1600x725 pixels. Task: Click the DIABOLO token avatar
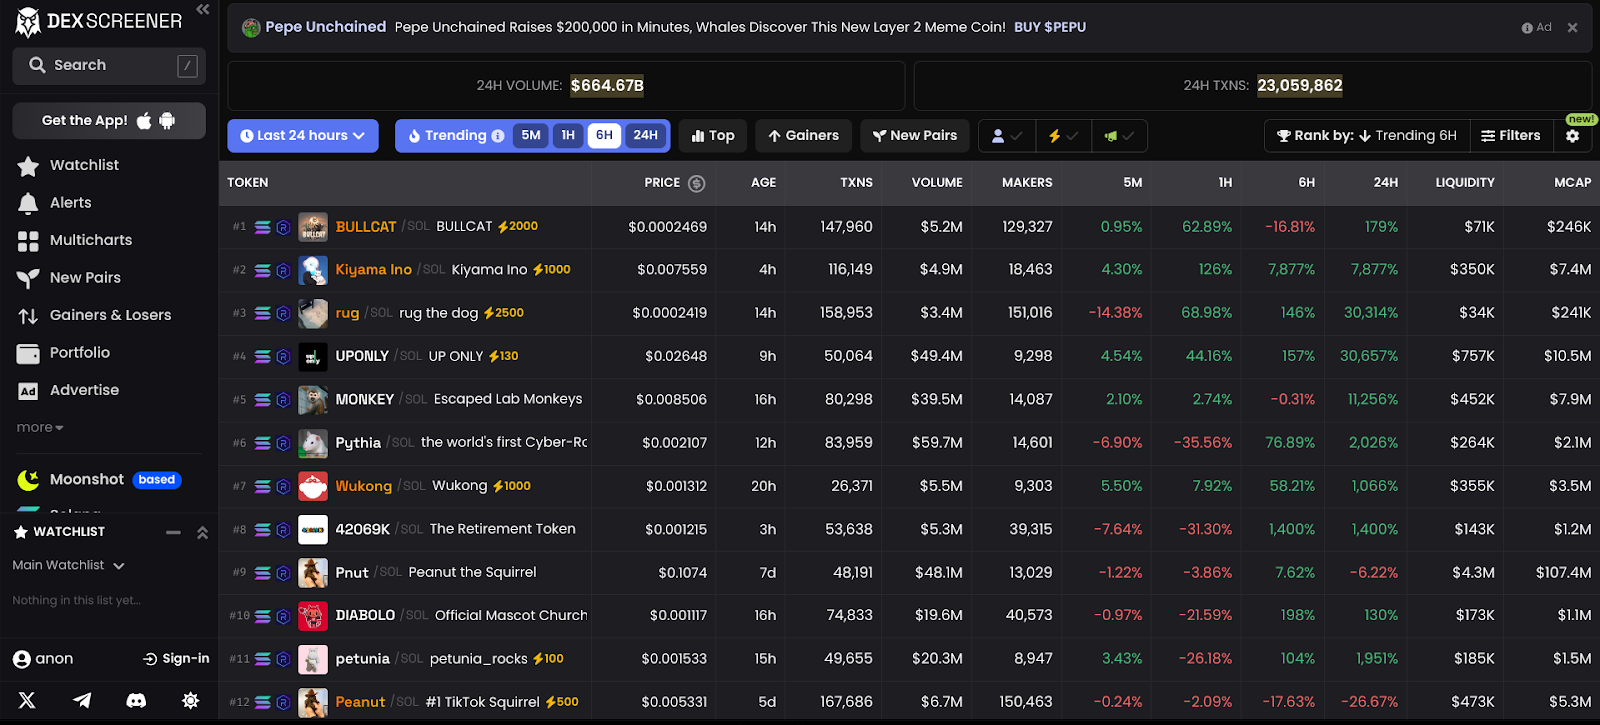click(x=313, y=616)
